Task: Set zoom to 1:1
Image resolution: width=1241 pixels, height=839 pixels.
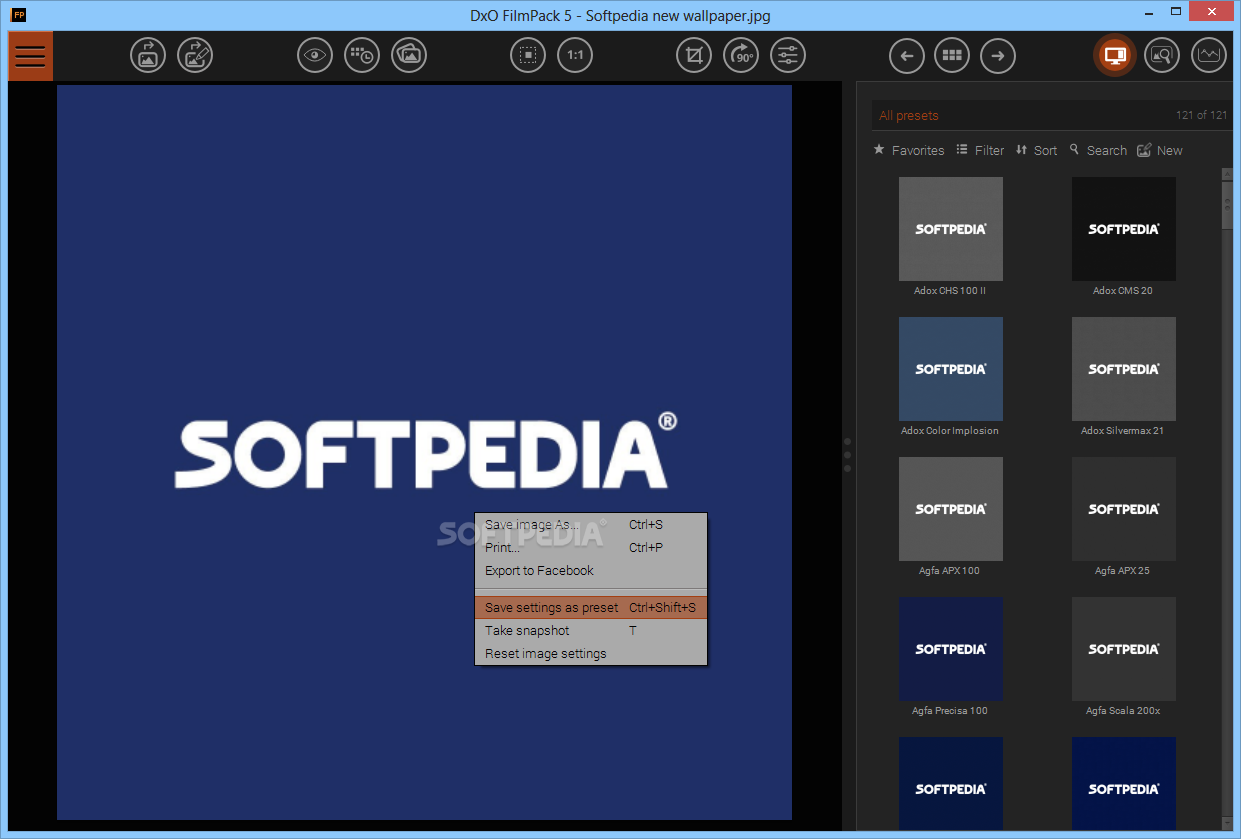Action: click(x=575, y=55)
